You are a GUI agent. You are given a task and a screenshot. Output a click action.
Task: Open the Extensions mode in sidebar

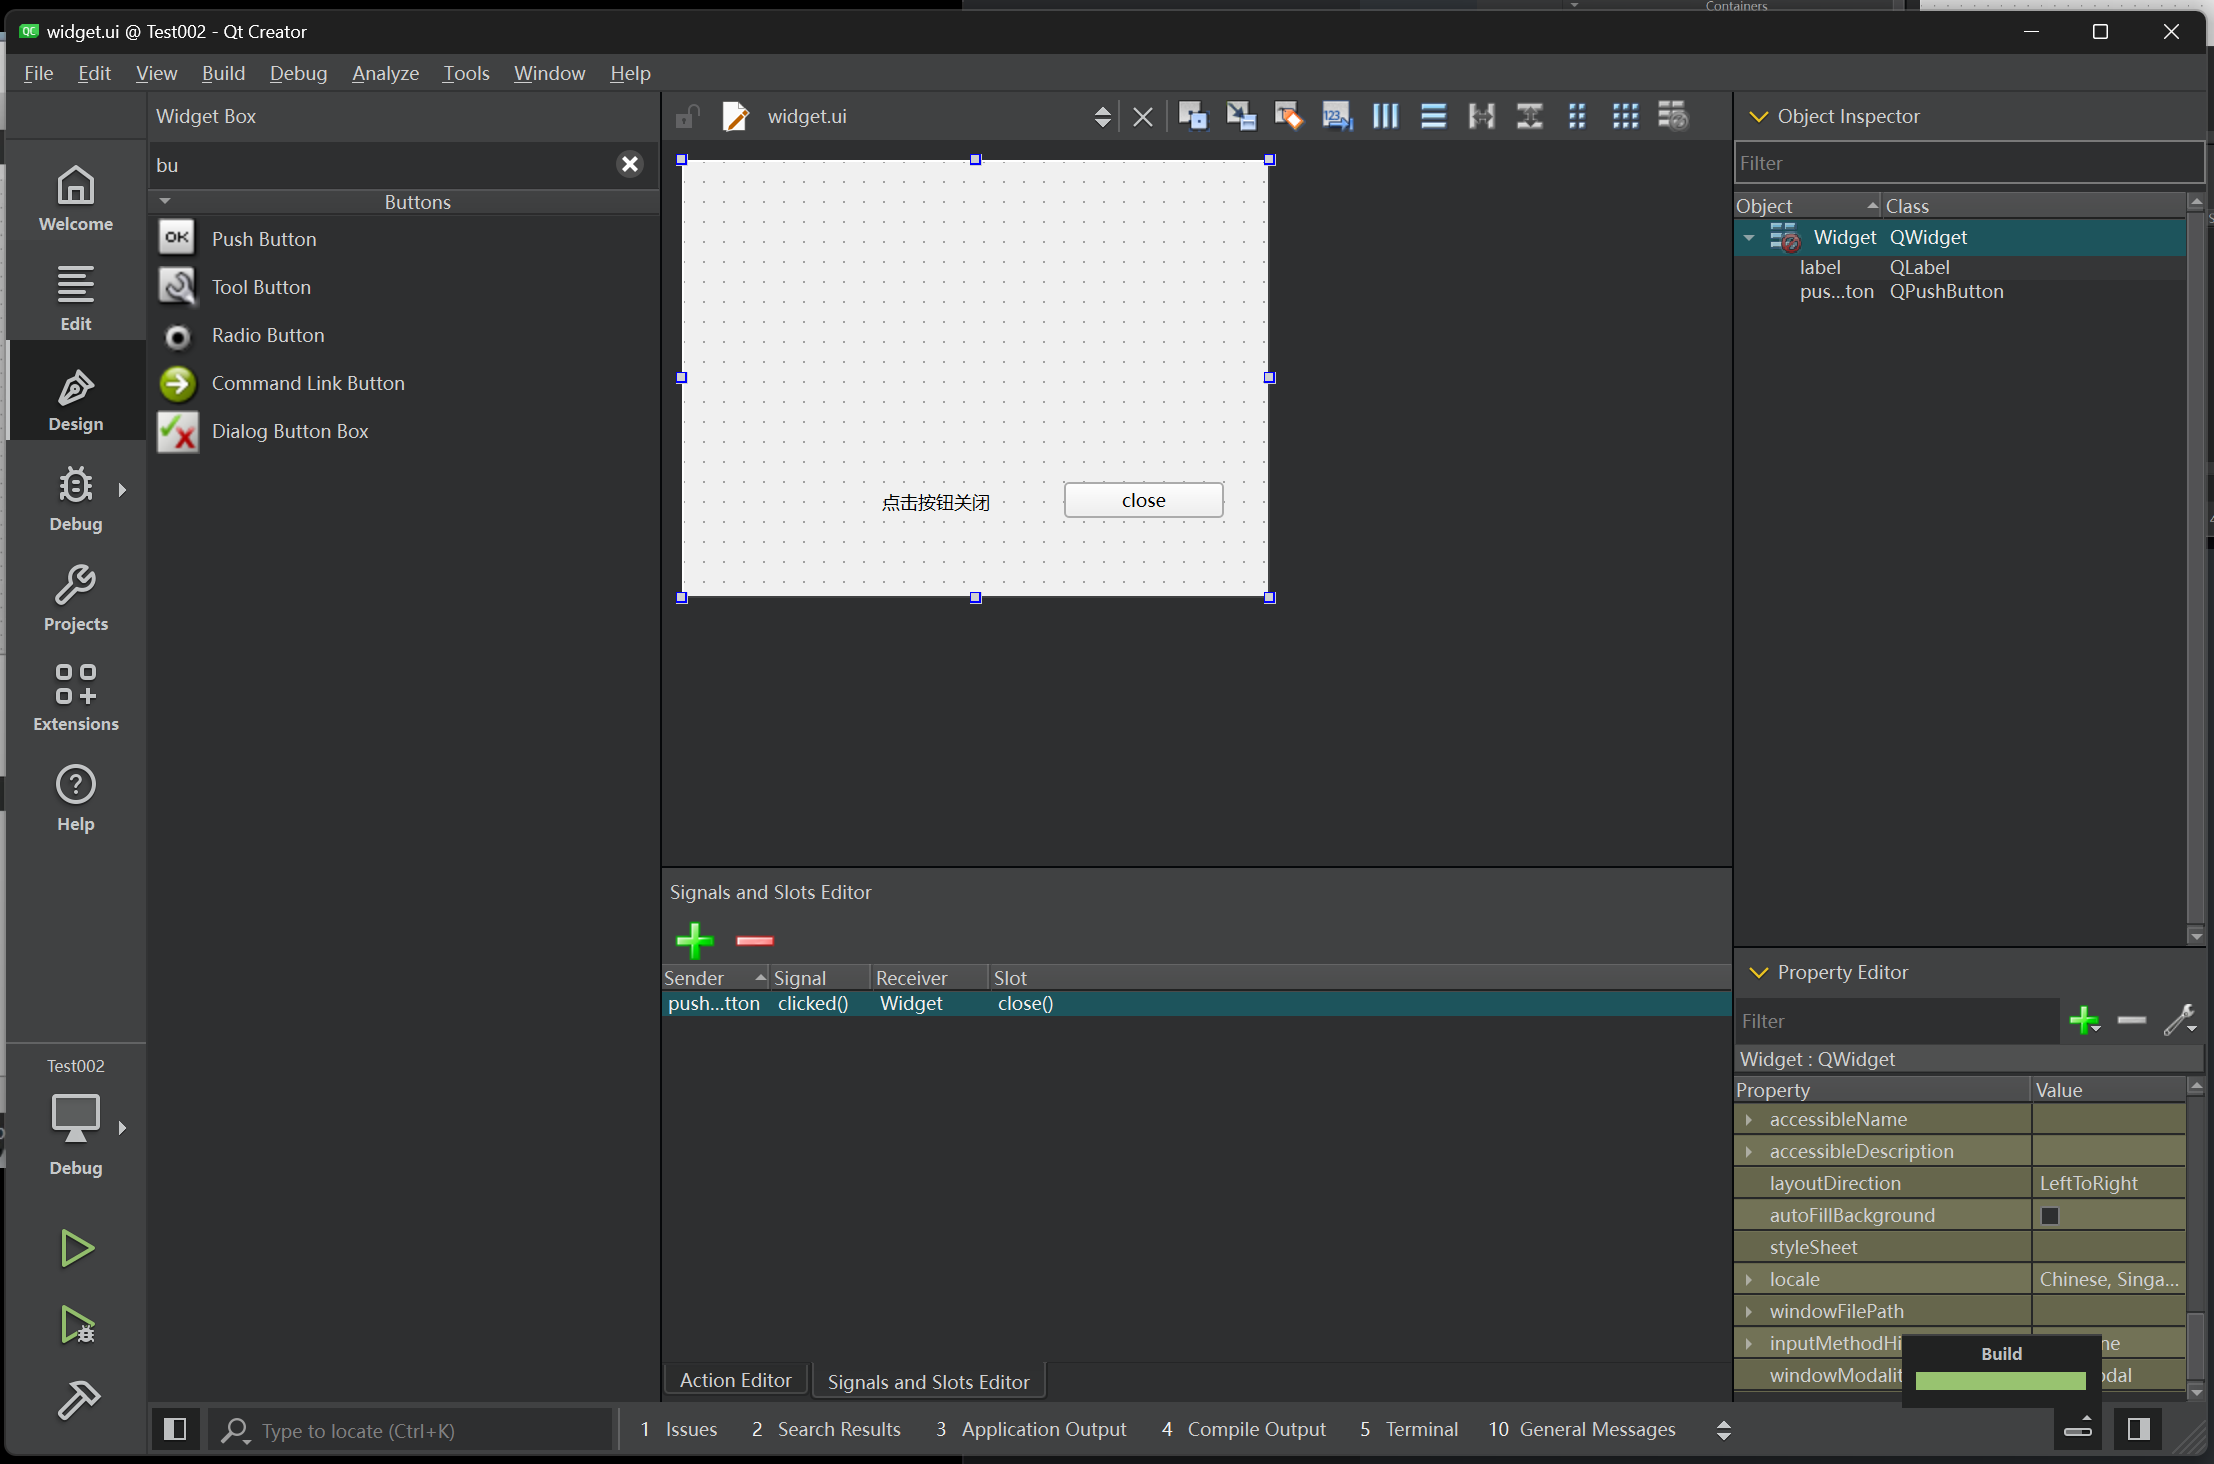tap(76, 697)
